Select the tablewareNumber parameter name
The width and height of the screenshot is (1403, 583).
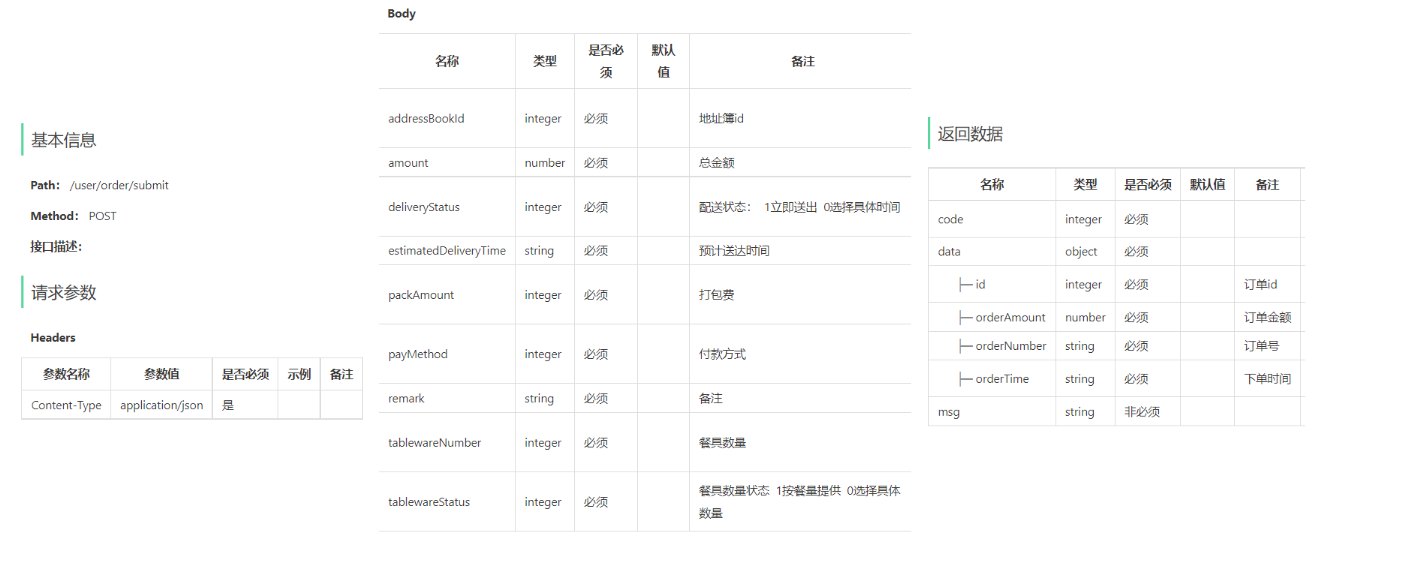[x=435, y=443]
